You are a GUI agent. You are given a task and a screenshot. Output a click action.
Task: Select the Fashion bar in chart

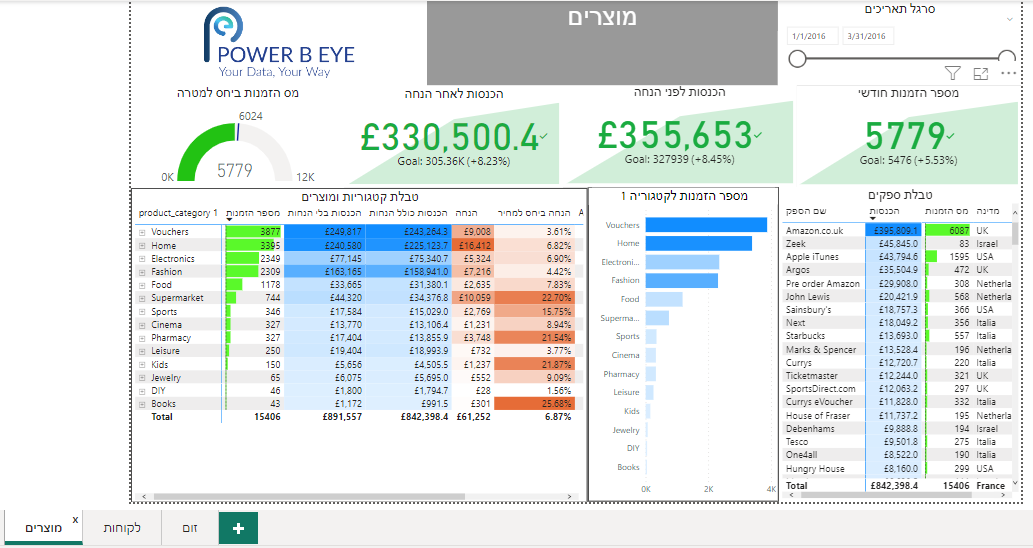681,281
